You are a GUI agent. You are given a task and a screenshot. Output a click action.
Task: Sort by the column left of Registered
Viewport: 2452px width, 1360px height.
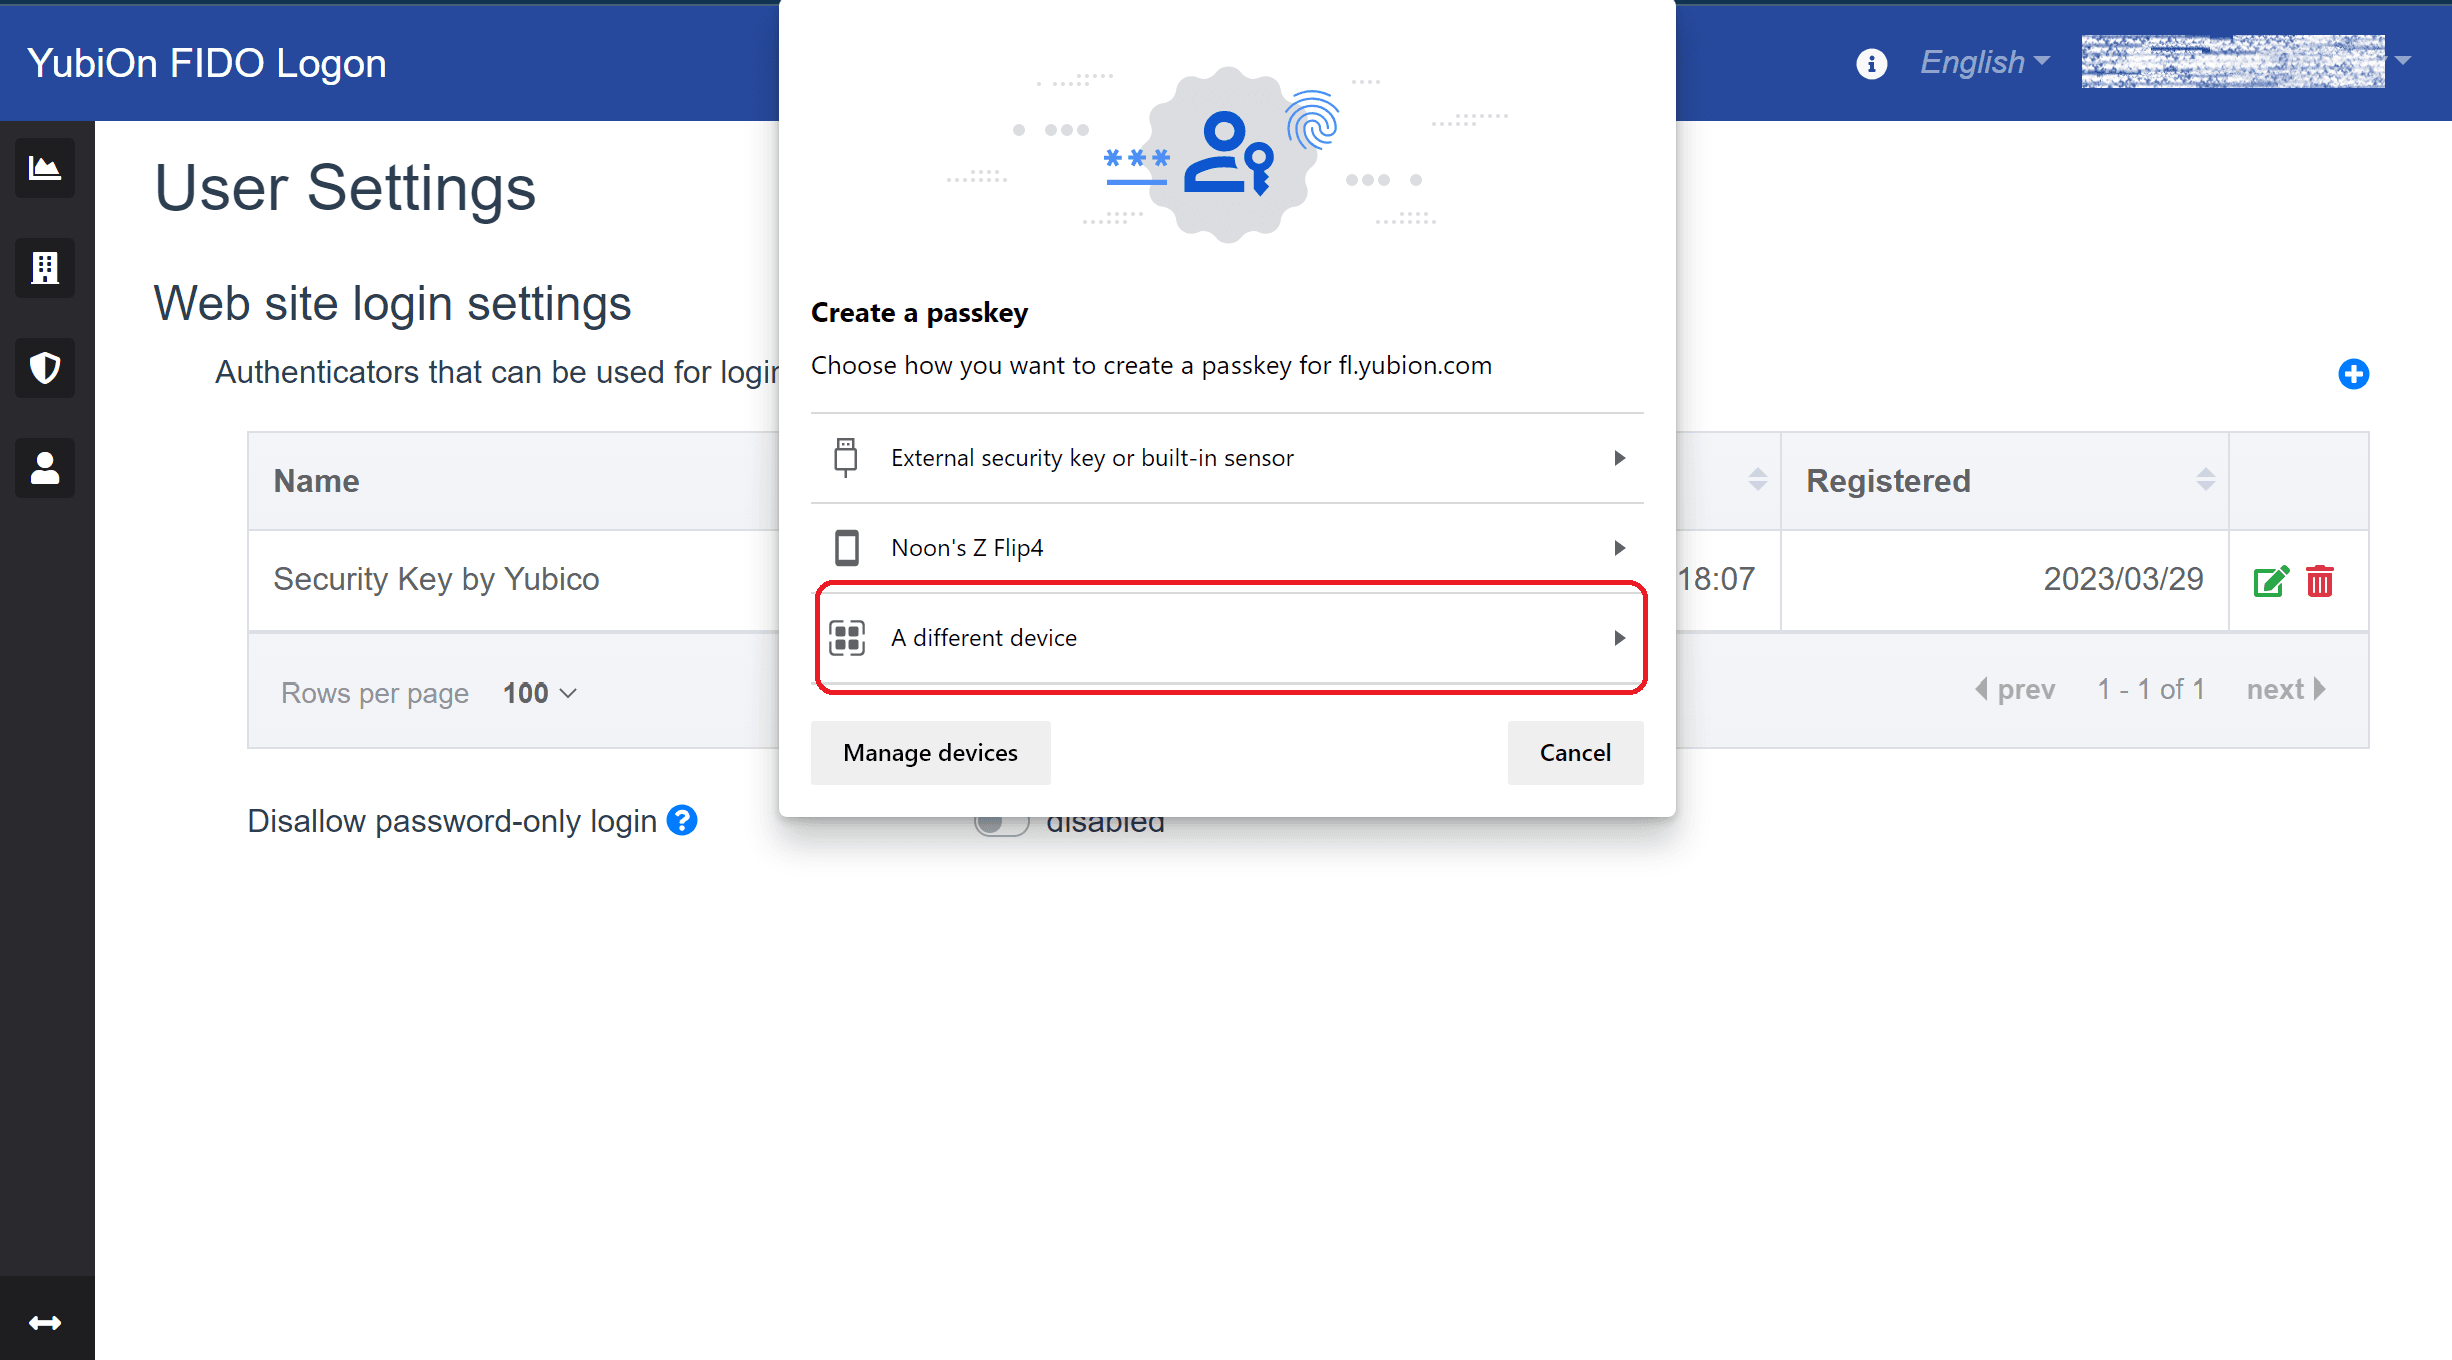point(1757,480)
